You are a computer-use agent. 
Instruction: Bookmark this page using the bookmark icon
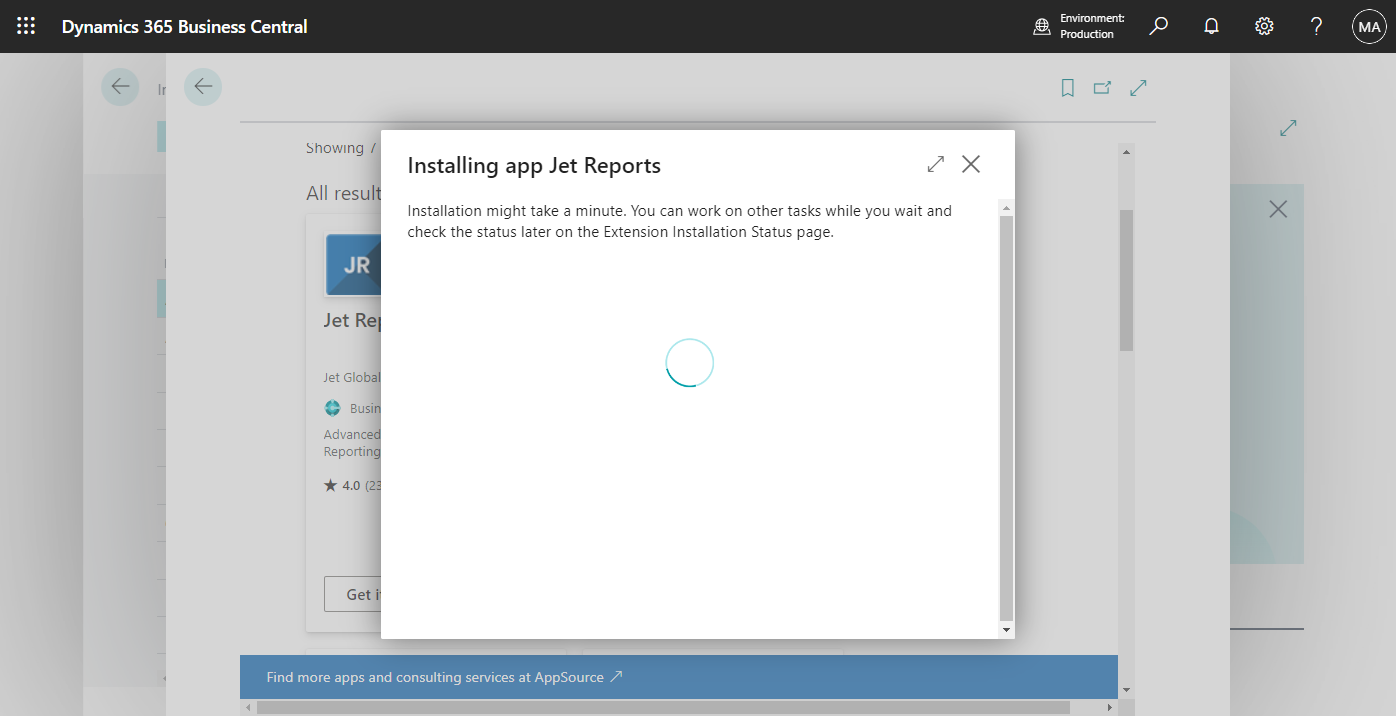coord(1066,88)
